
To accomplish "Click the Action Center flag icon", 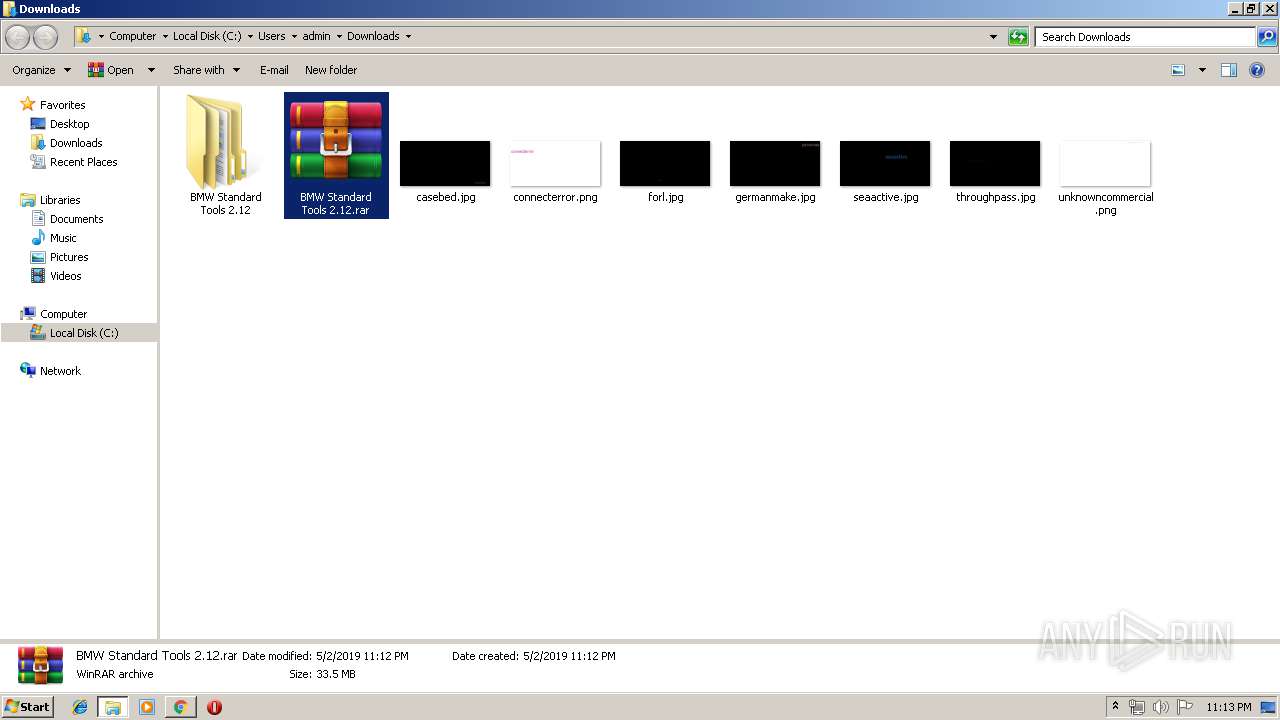I will [x=1185, y=707].
